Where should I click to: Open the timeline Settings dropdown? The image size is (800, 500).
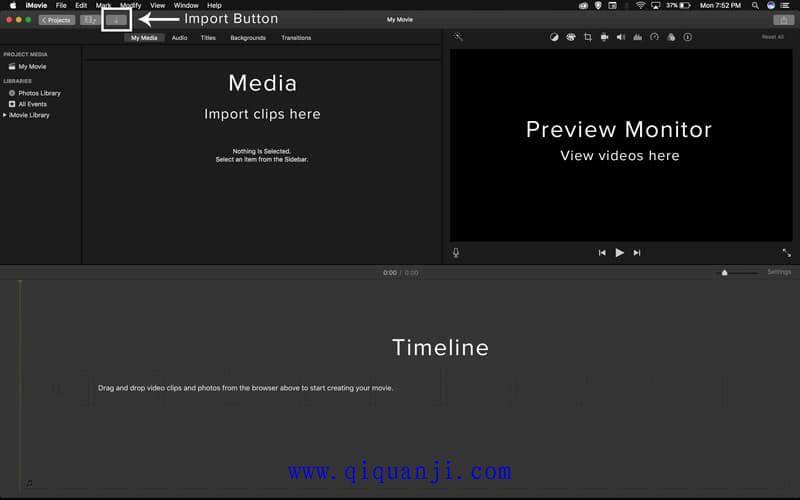click(x=778, y=272)
